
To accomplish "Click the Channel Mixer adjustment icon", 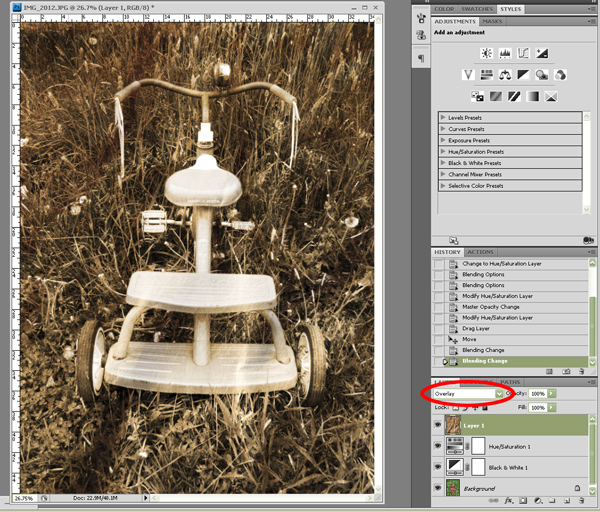I will pos(560,75).
